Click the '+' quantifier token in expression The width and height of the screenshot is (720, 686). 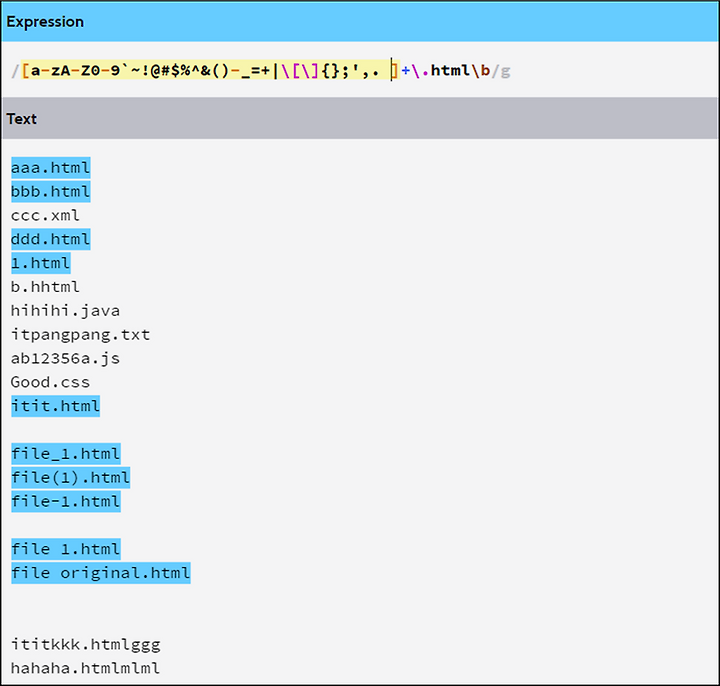click(405, 71)
